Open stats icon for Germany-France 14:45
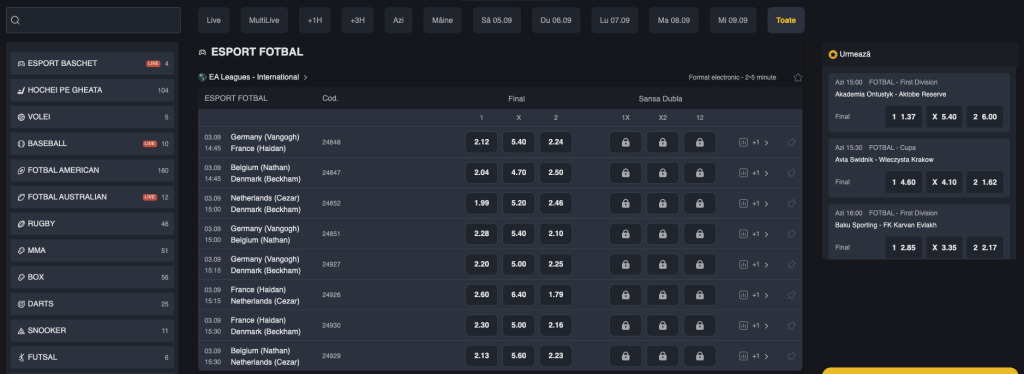 (x=743, y=142)
